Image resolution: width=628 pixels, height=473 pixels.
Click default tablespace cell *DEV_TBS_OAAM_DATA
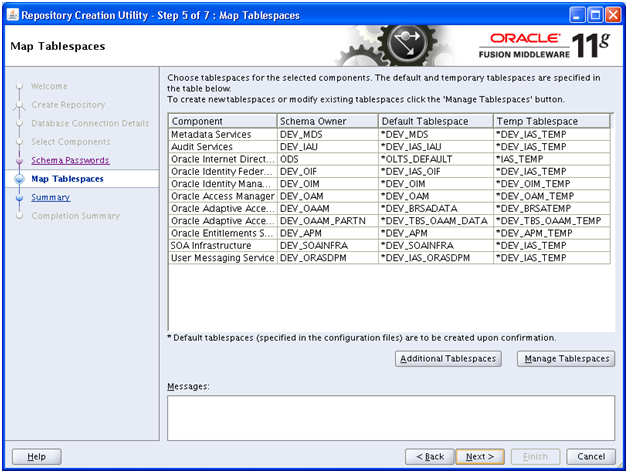436,221
